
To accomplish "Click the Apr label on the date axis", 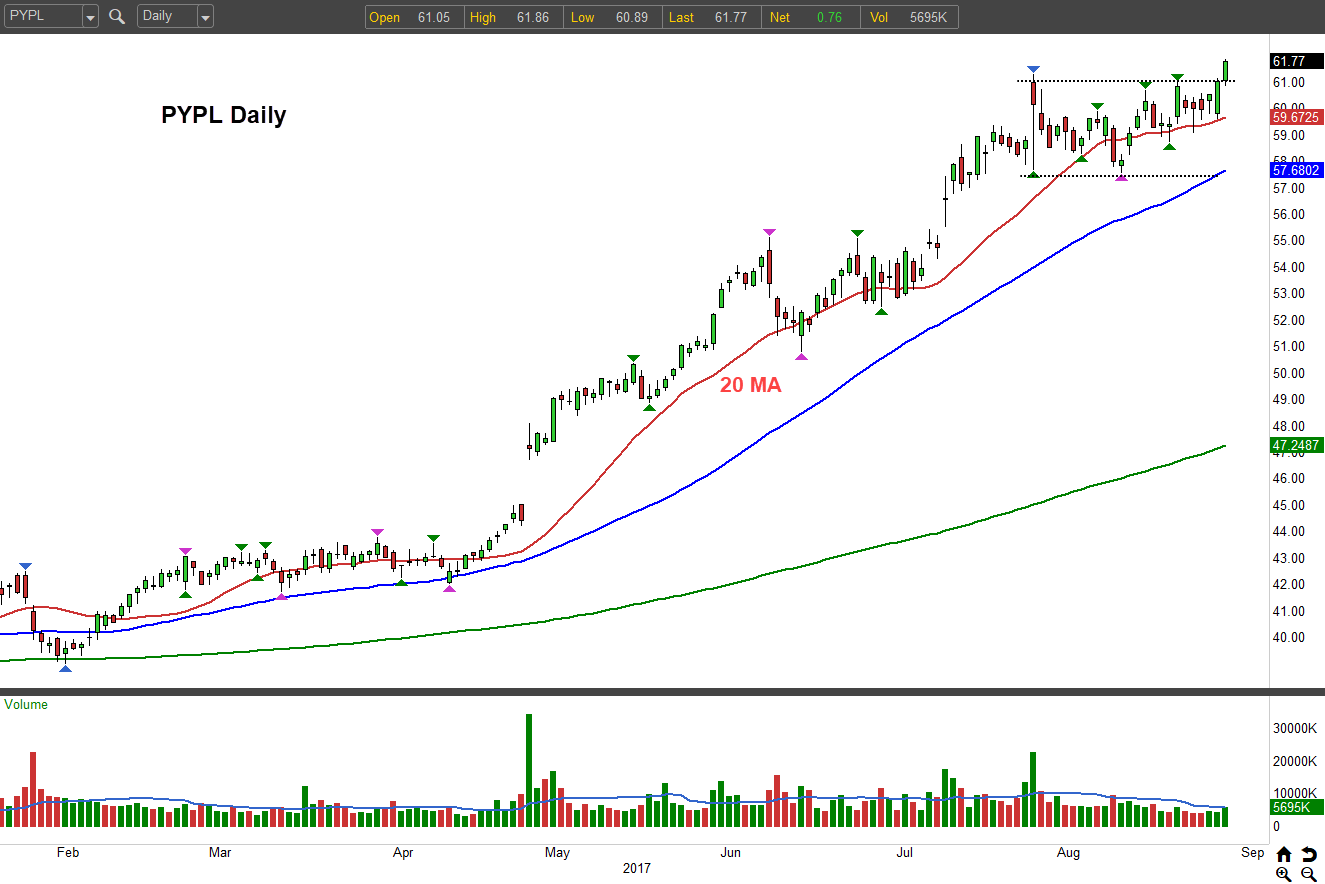I will click(x=403, y=853).
